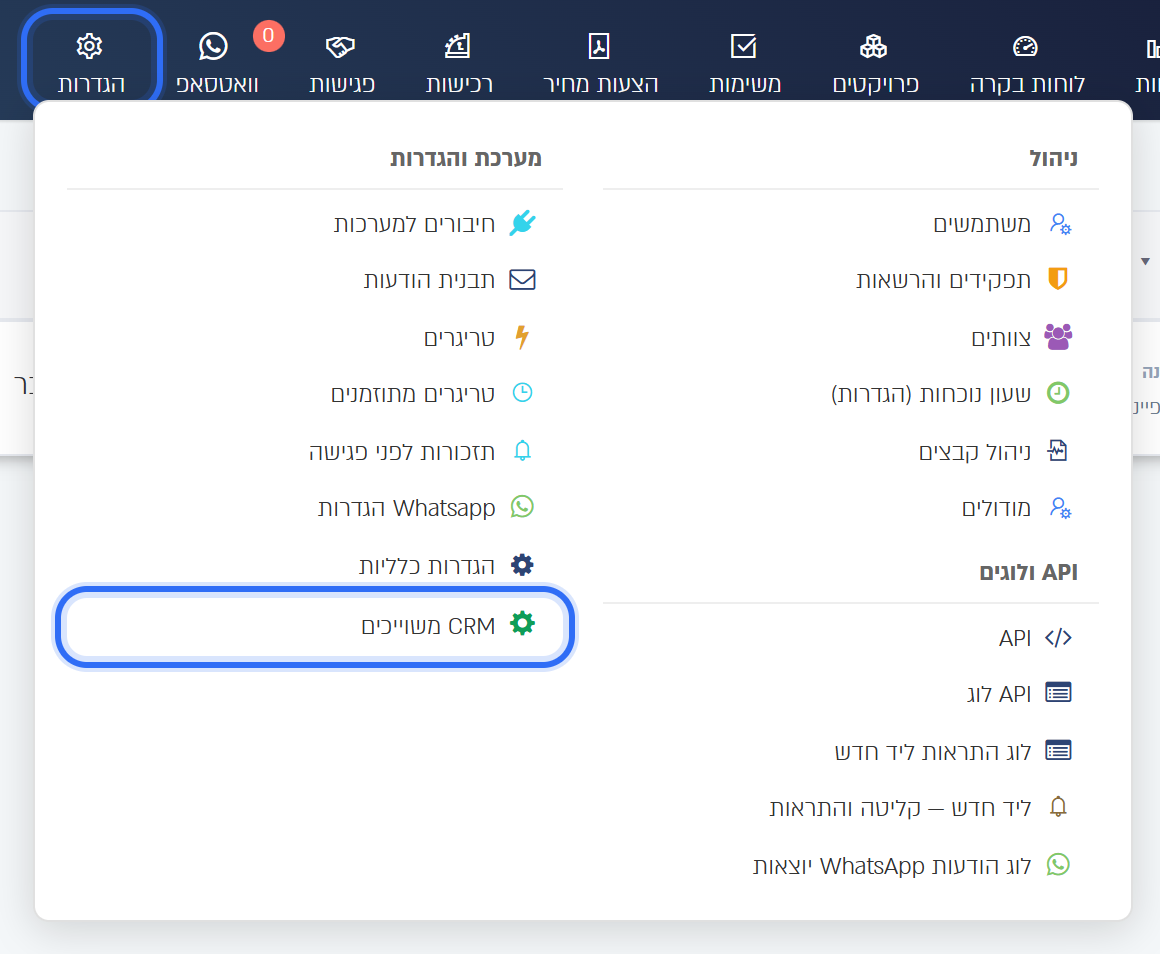This screenshot has height=954, width=1160.
Task: Click the clock icon beside טריגרים מתוזמנים
Action: 522,393
